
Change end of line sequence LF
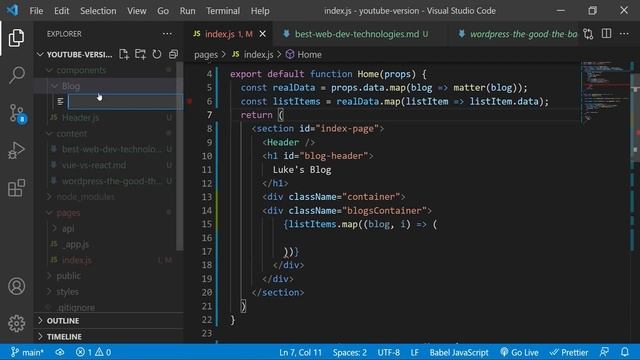(415, 352)
